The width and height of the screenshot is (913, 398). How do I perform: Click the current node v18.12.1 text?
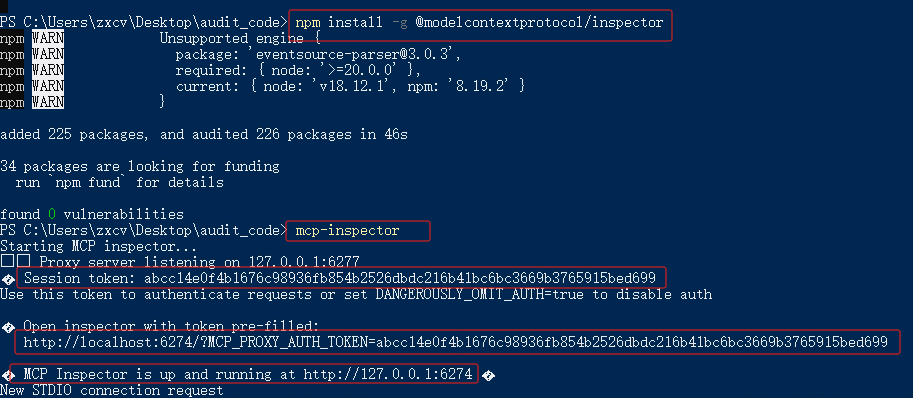351,86
